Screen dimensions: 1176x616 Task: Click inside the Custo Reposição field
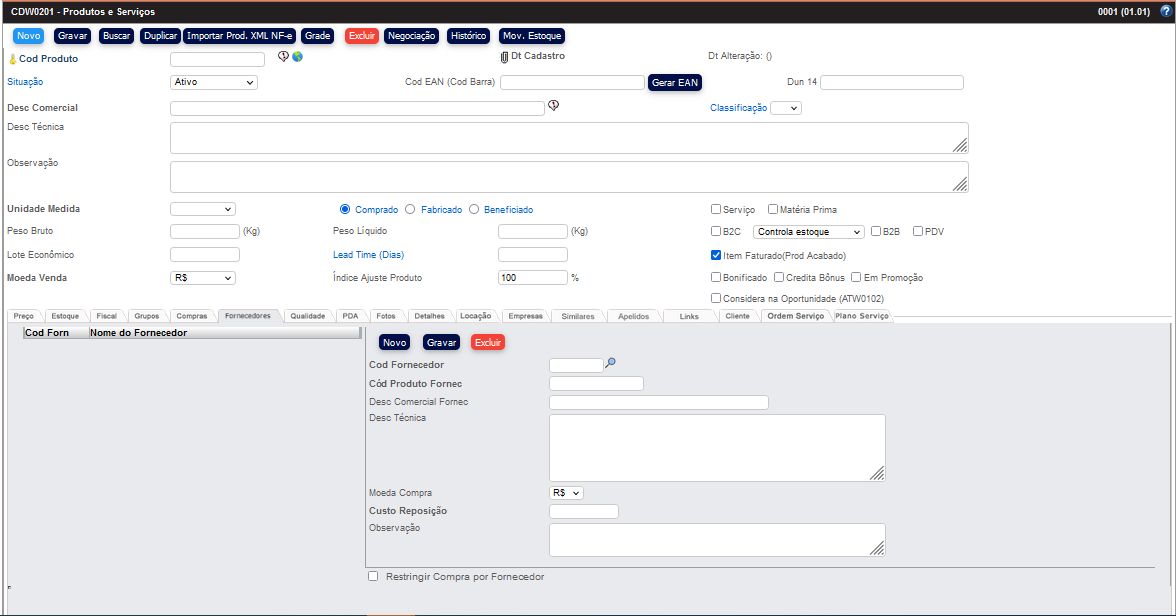pos(584,510)
